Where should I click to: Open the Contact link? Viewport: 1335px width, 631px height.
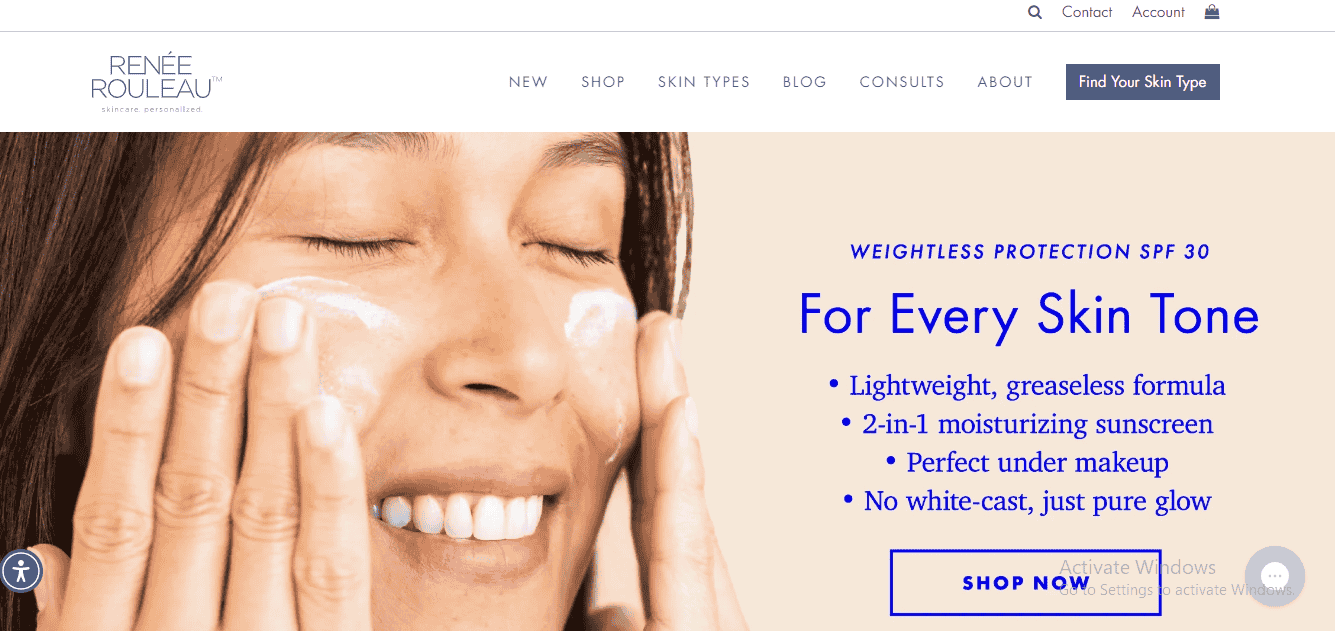1087,12
